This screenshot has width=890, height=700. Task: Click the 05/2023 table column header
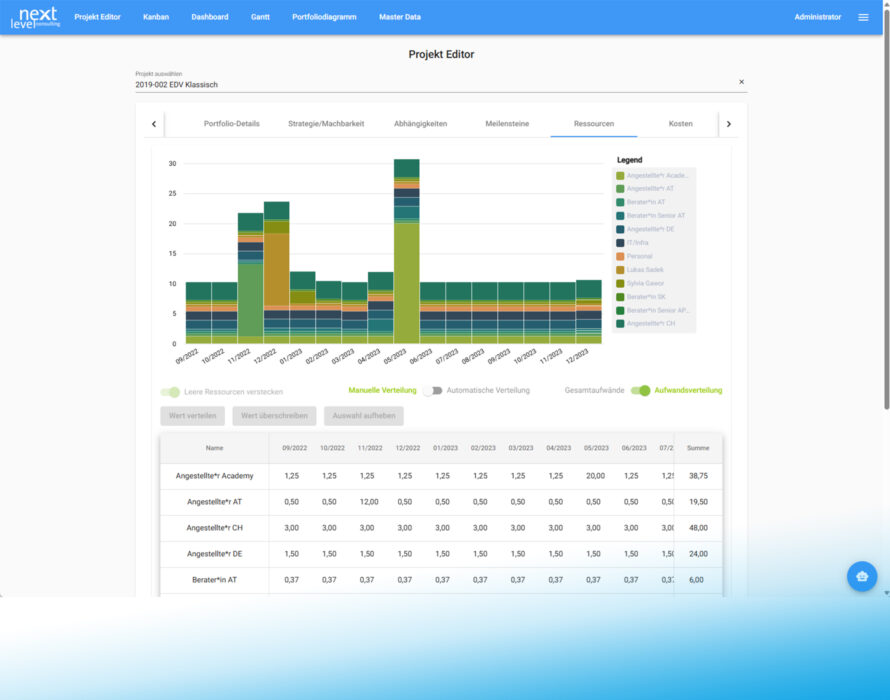tap(596, 448)
